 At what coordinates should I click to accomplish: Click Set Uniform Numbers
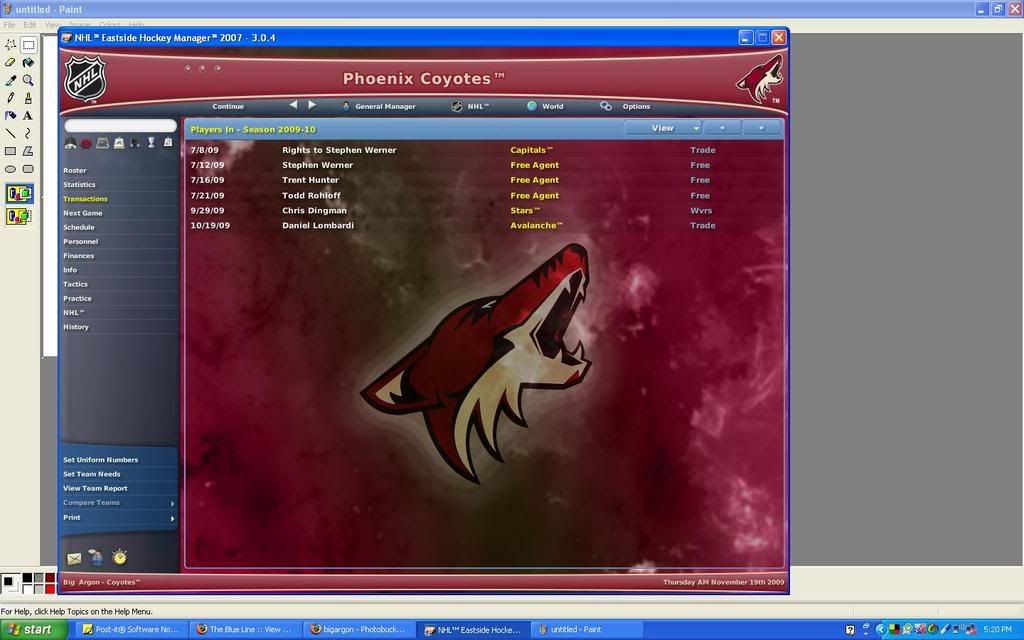pyautogui.click(x=101, y=460)
